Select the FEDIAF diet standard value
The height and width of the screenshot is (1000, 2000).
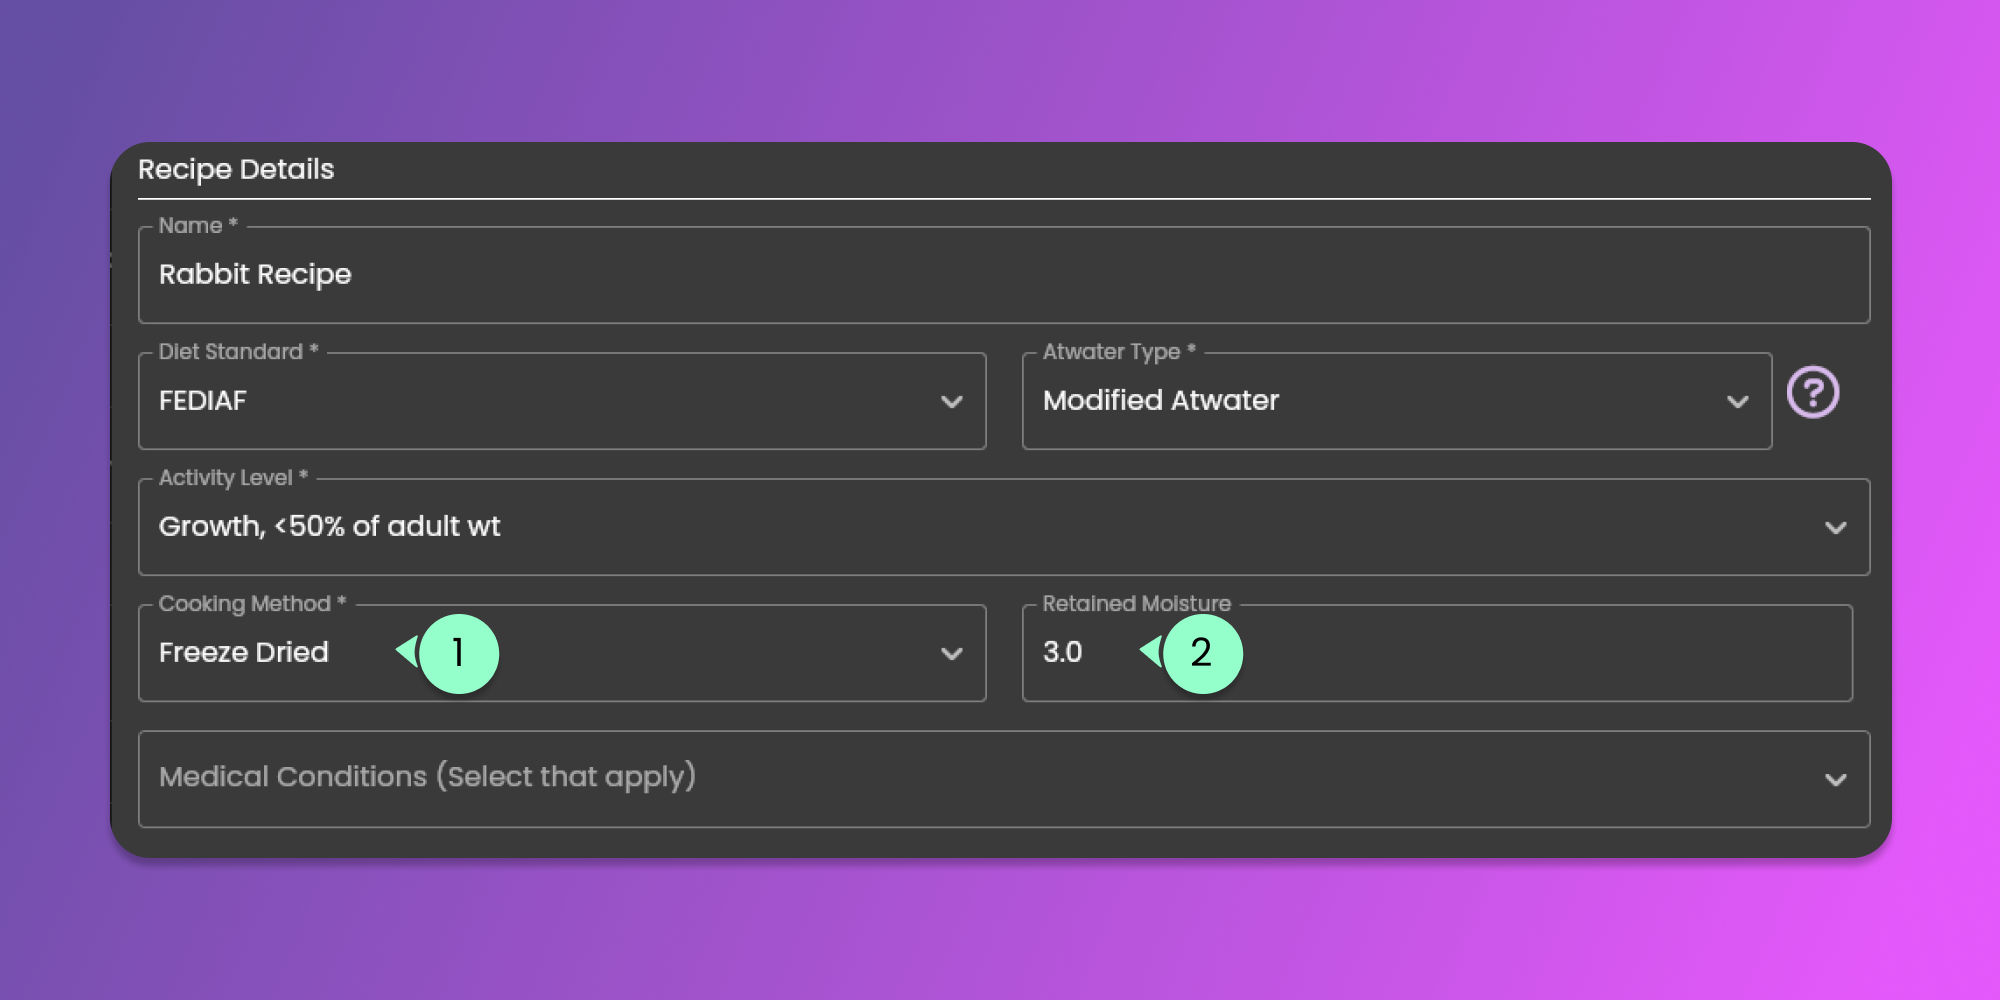click(x=203, y=401)
